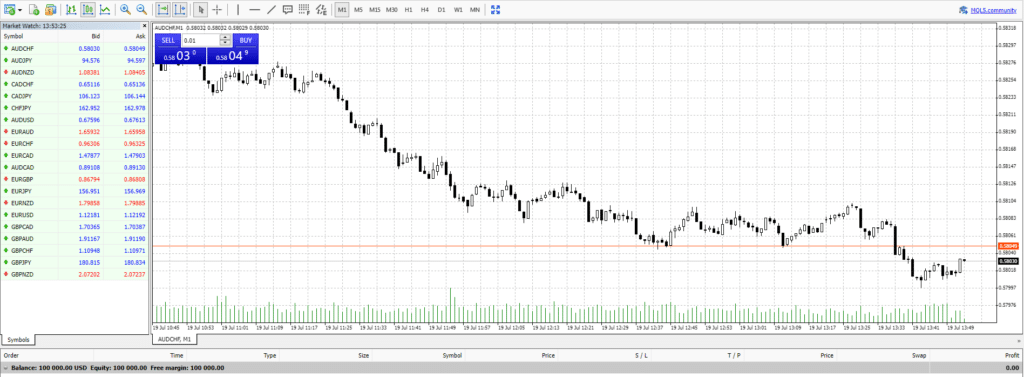Viewport: 1024px width, 377px height.
Task: Set timeframe to M15
Action: 374,10
